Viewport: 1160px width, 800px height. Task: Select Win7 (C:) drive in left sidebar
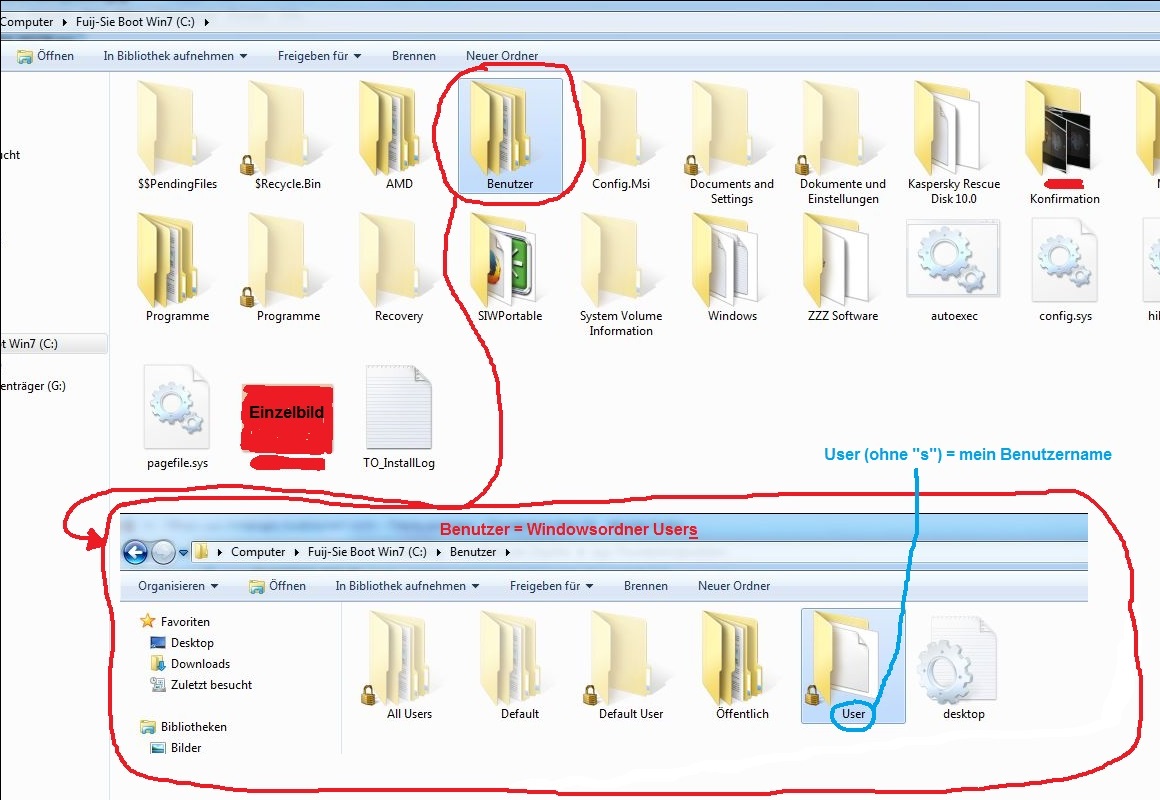(53, 343)
